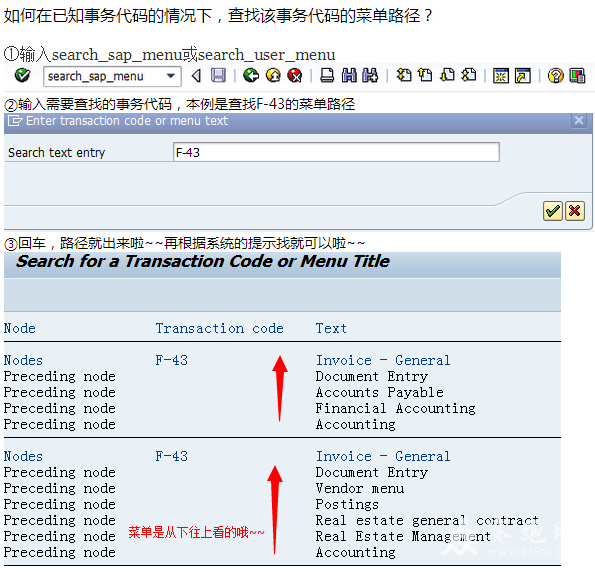Click Real Estate Management row
595x572 pixels.
click(403, 536)
